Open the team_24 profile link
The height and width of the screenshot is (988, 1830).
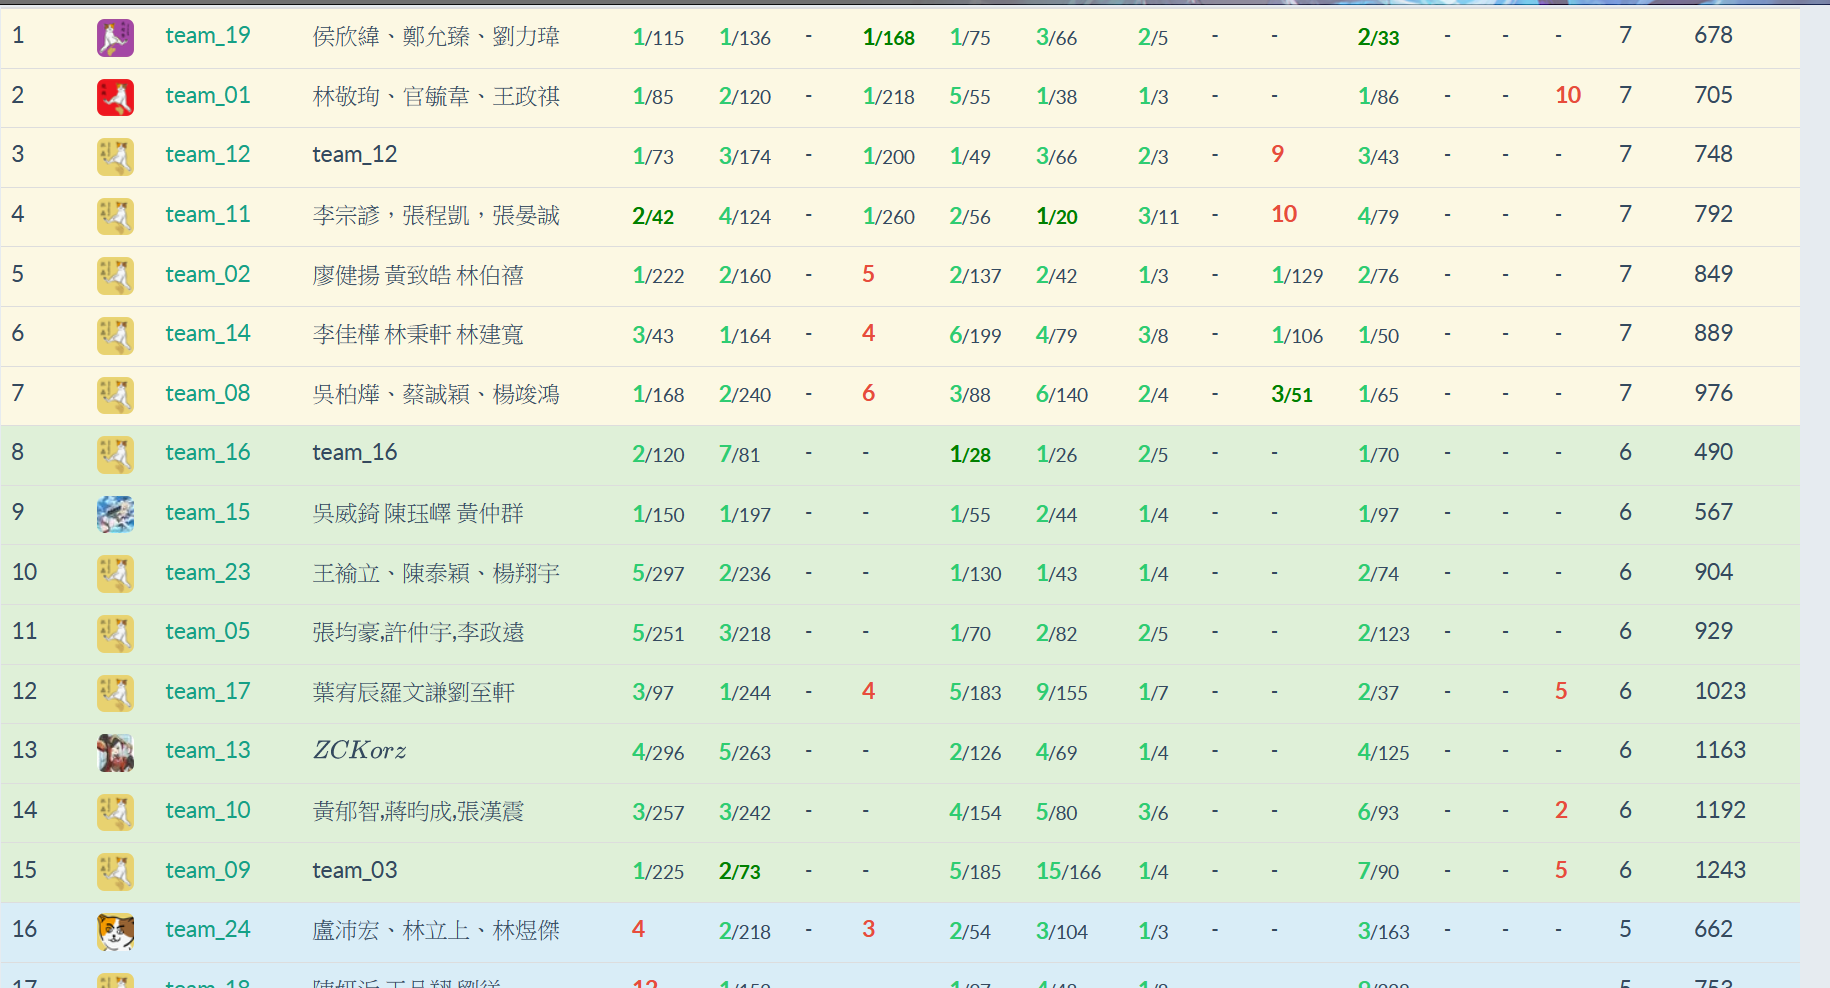208,930
